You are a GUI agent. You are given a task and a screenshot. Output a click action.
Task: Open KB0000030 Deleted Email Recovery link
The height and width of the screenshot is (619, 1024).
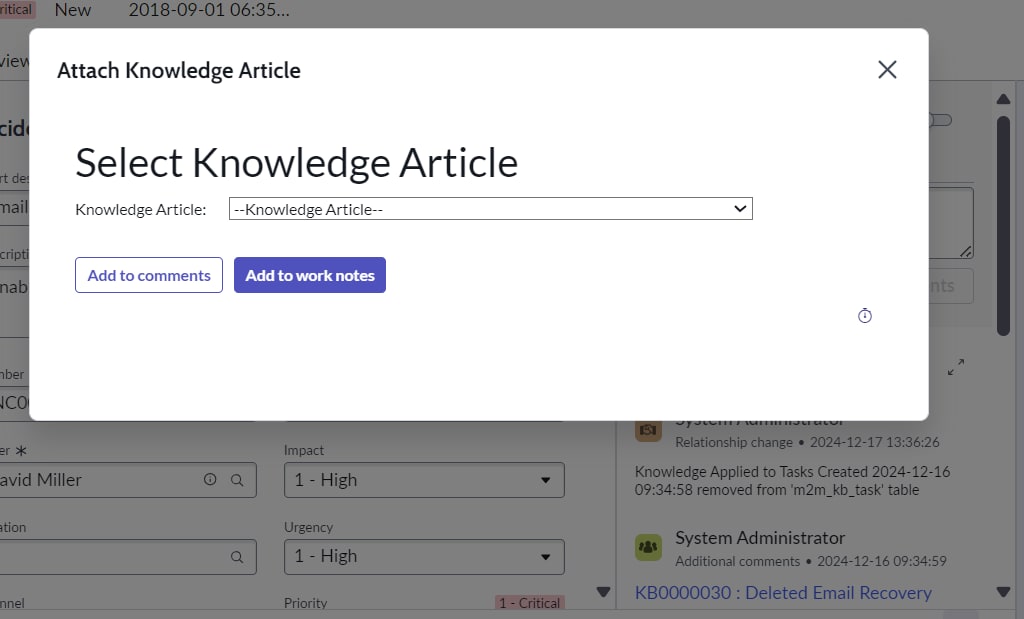tap(783, 592)
